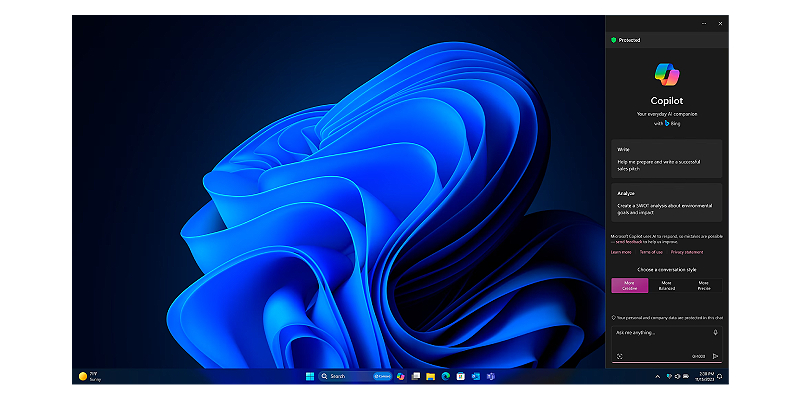
Task: Open Outlook from the taskbar
Action: [476, 376]
